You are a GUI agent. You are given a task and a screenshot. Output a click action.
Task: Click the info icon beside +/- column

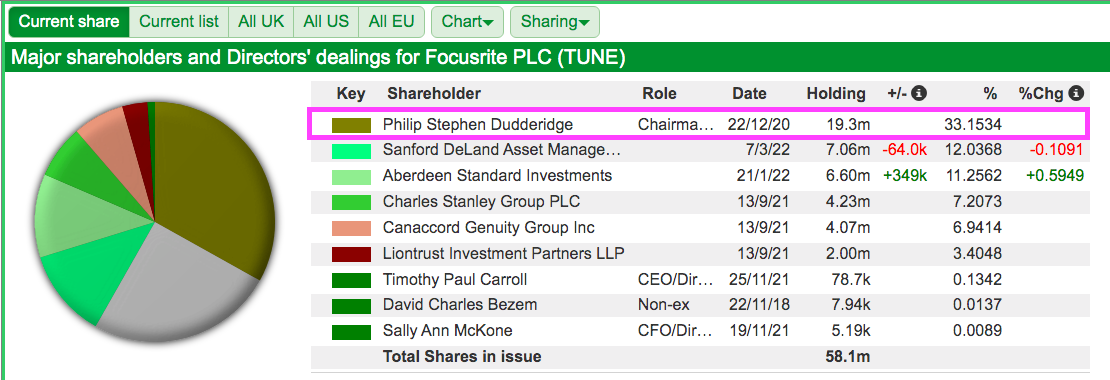[920, 93]
